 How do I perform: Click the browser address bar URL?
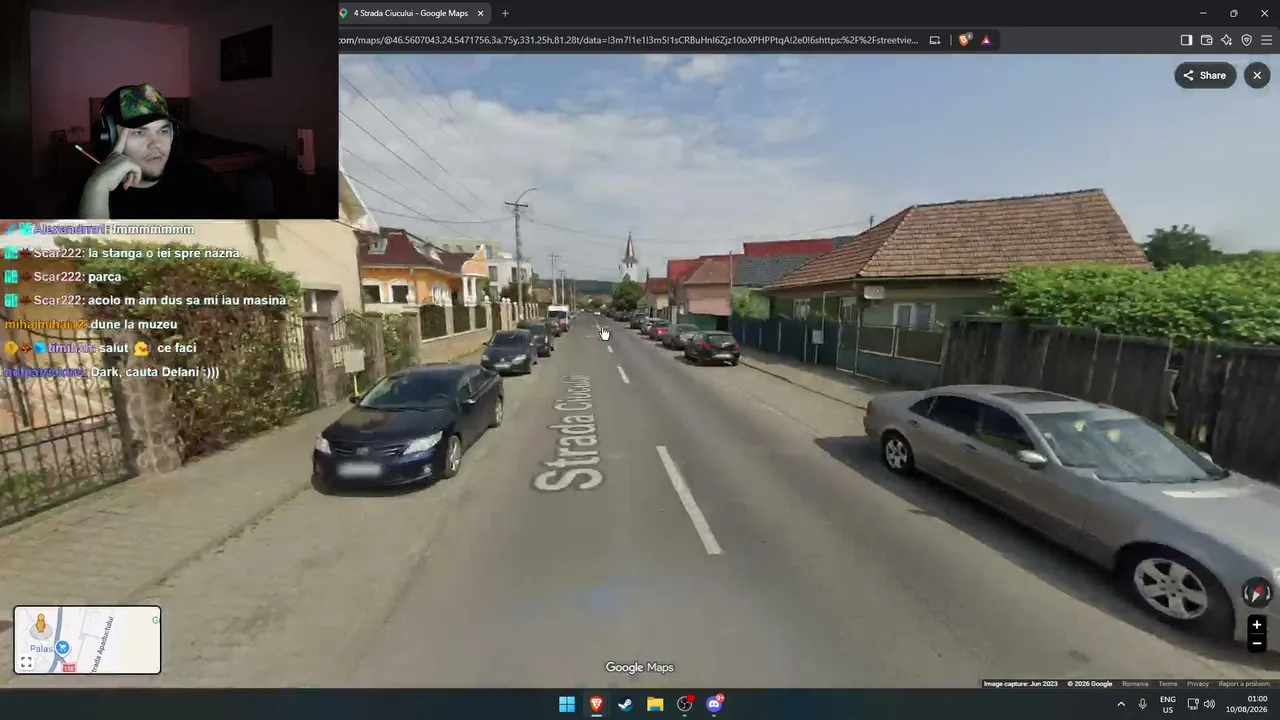coord(628,40)
